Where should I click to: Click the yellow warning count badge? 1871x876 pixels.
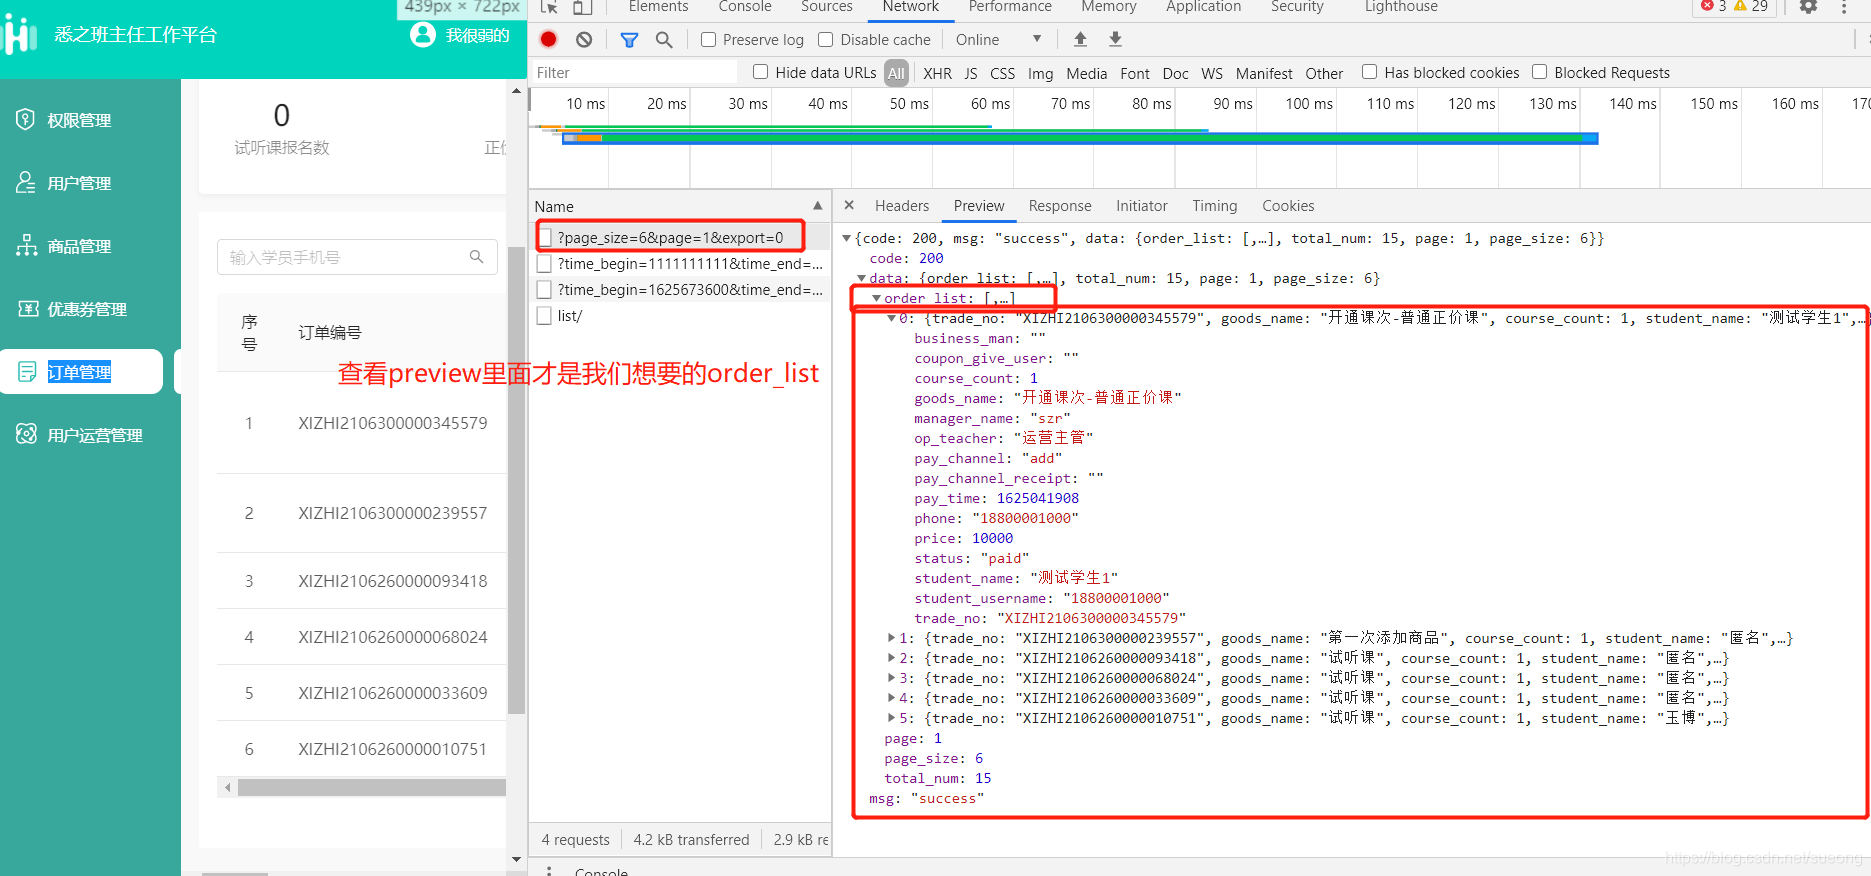pyautogui.click(x=1751, y=6)
